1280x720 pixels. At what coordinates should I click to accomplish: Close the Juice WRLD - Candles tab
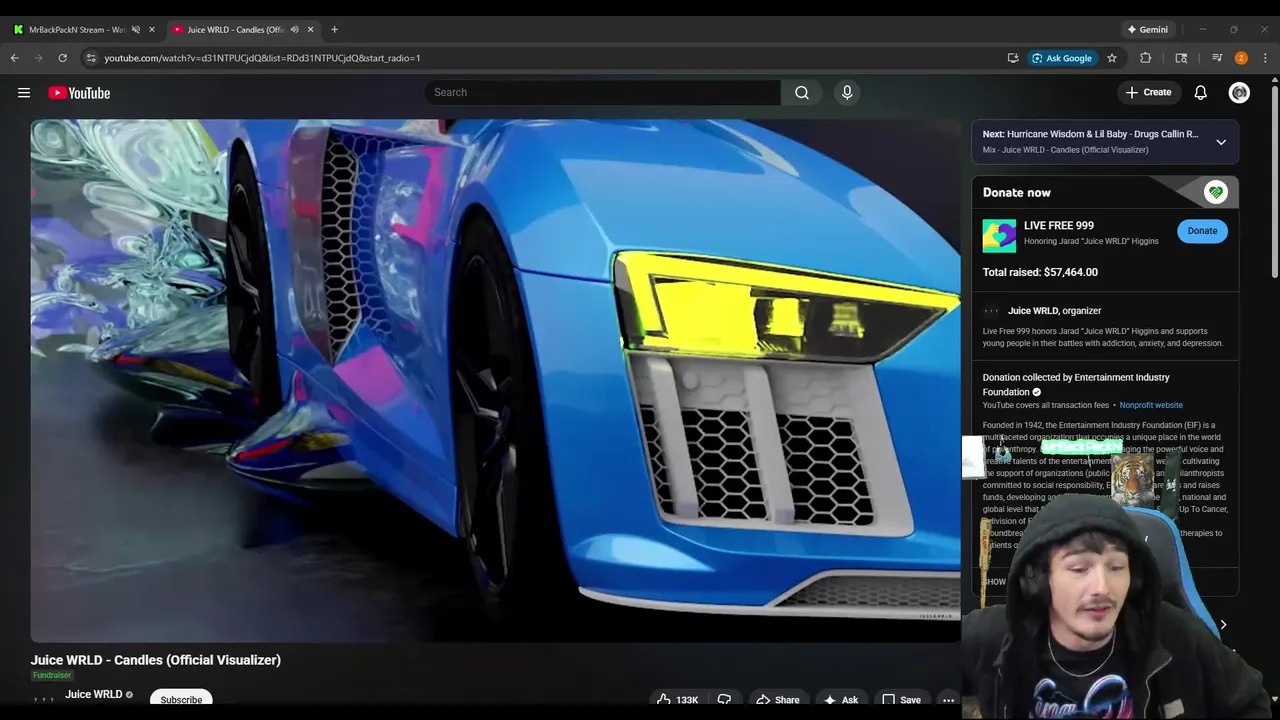[310, 30]
